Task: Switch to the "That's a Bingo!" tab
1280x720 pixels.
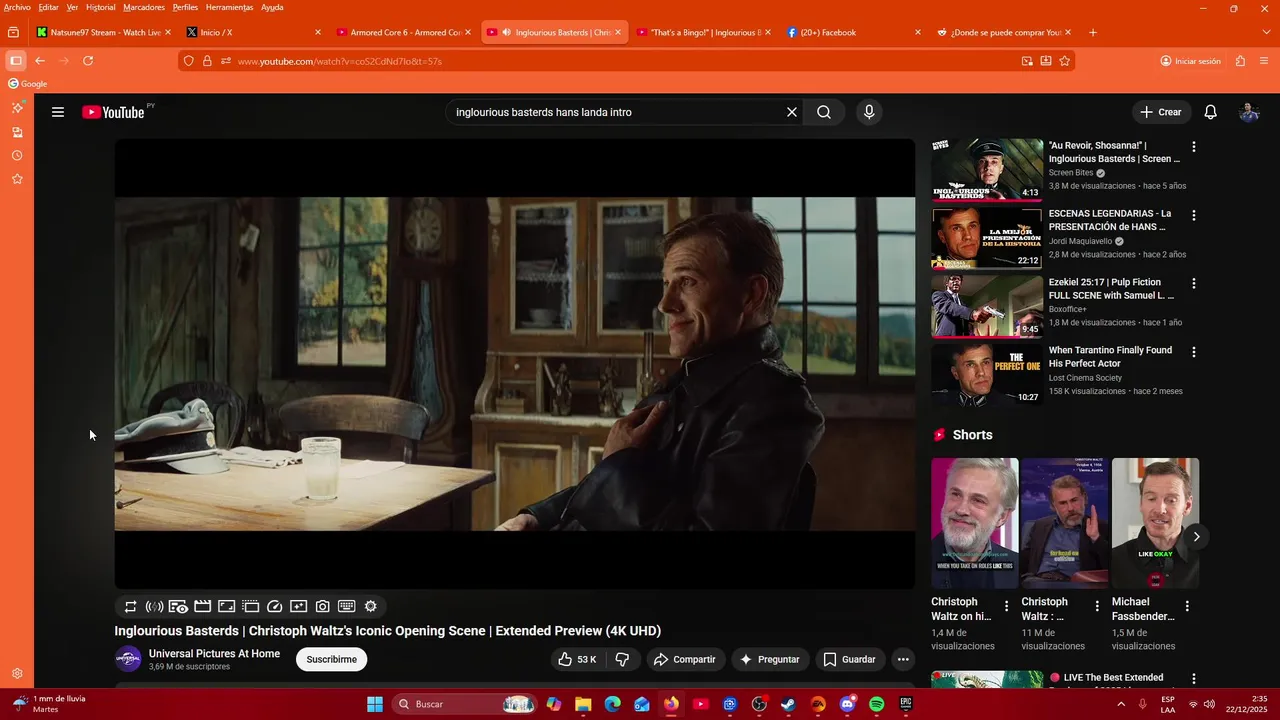Action: pyautogui.click(x=704, y=32)
